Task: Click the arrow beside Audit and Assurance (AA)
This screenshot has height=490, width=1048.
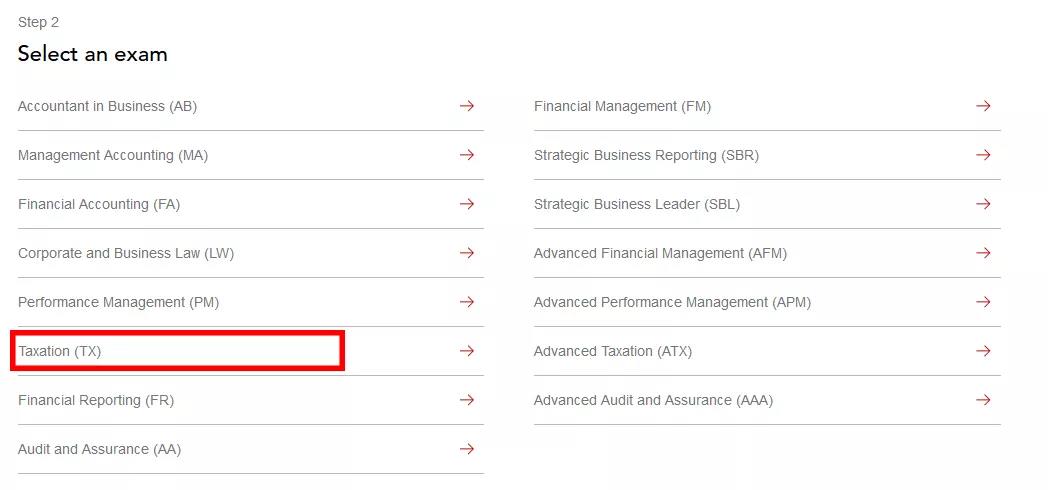Action: [x=467, y=449]
